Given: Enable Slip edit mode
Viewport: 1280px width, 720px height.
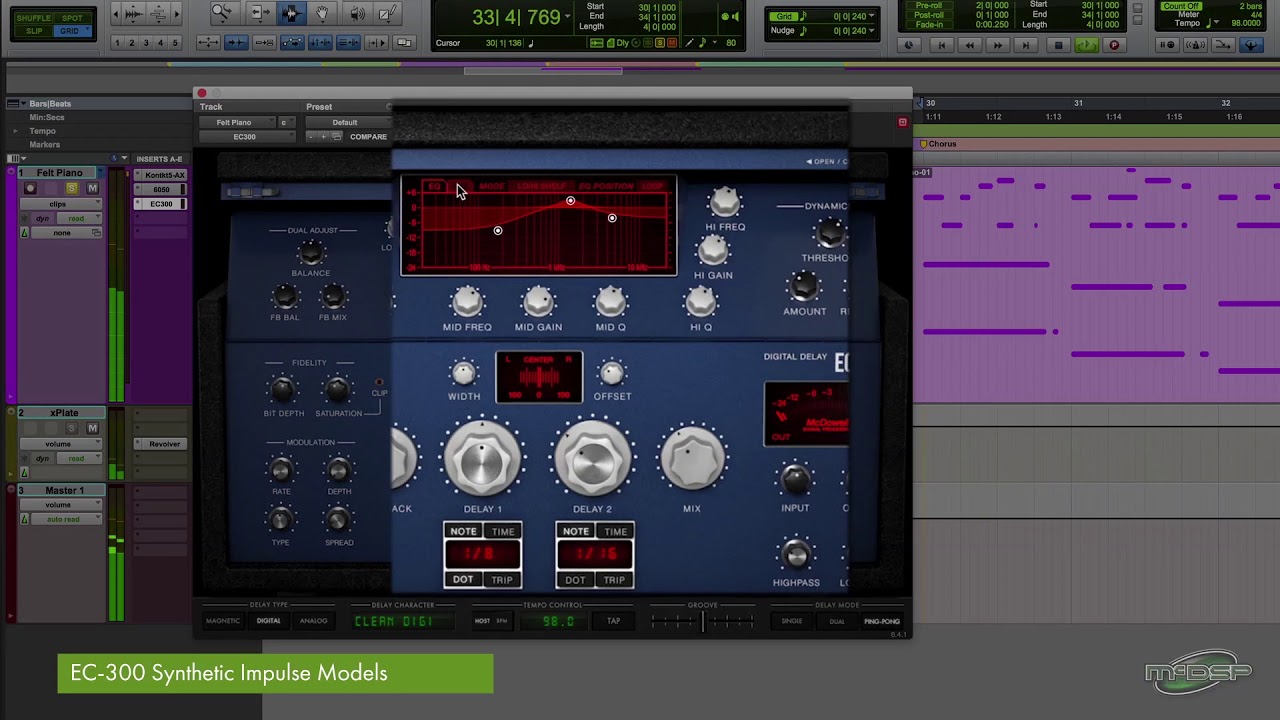Looking at the screenshot, I should click(34, 31).
